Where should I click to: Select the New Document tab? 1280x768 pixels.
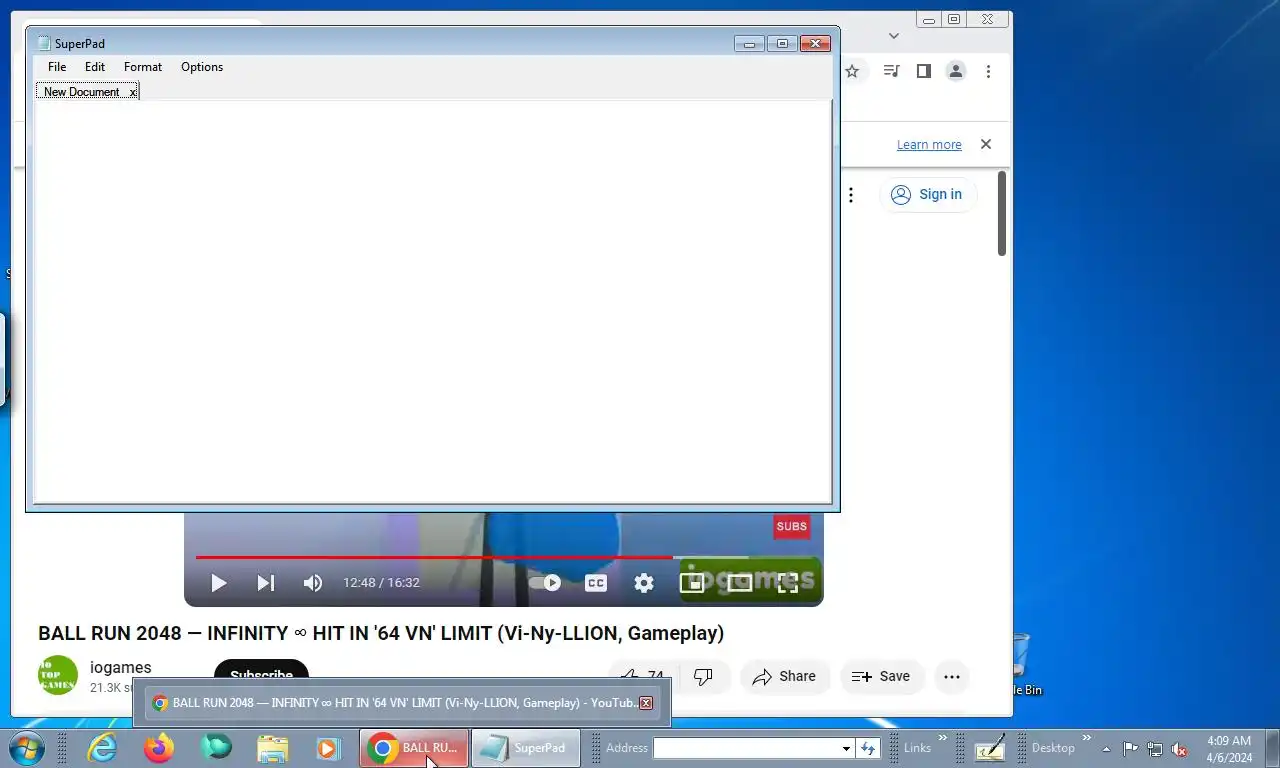click(x=81, y=91)
